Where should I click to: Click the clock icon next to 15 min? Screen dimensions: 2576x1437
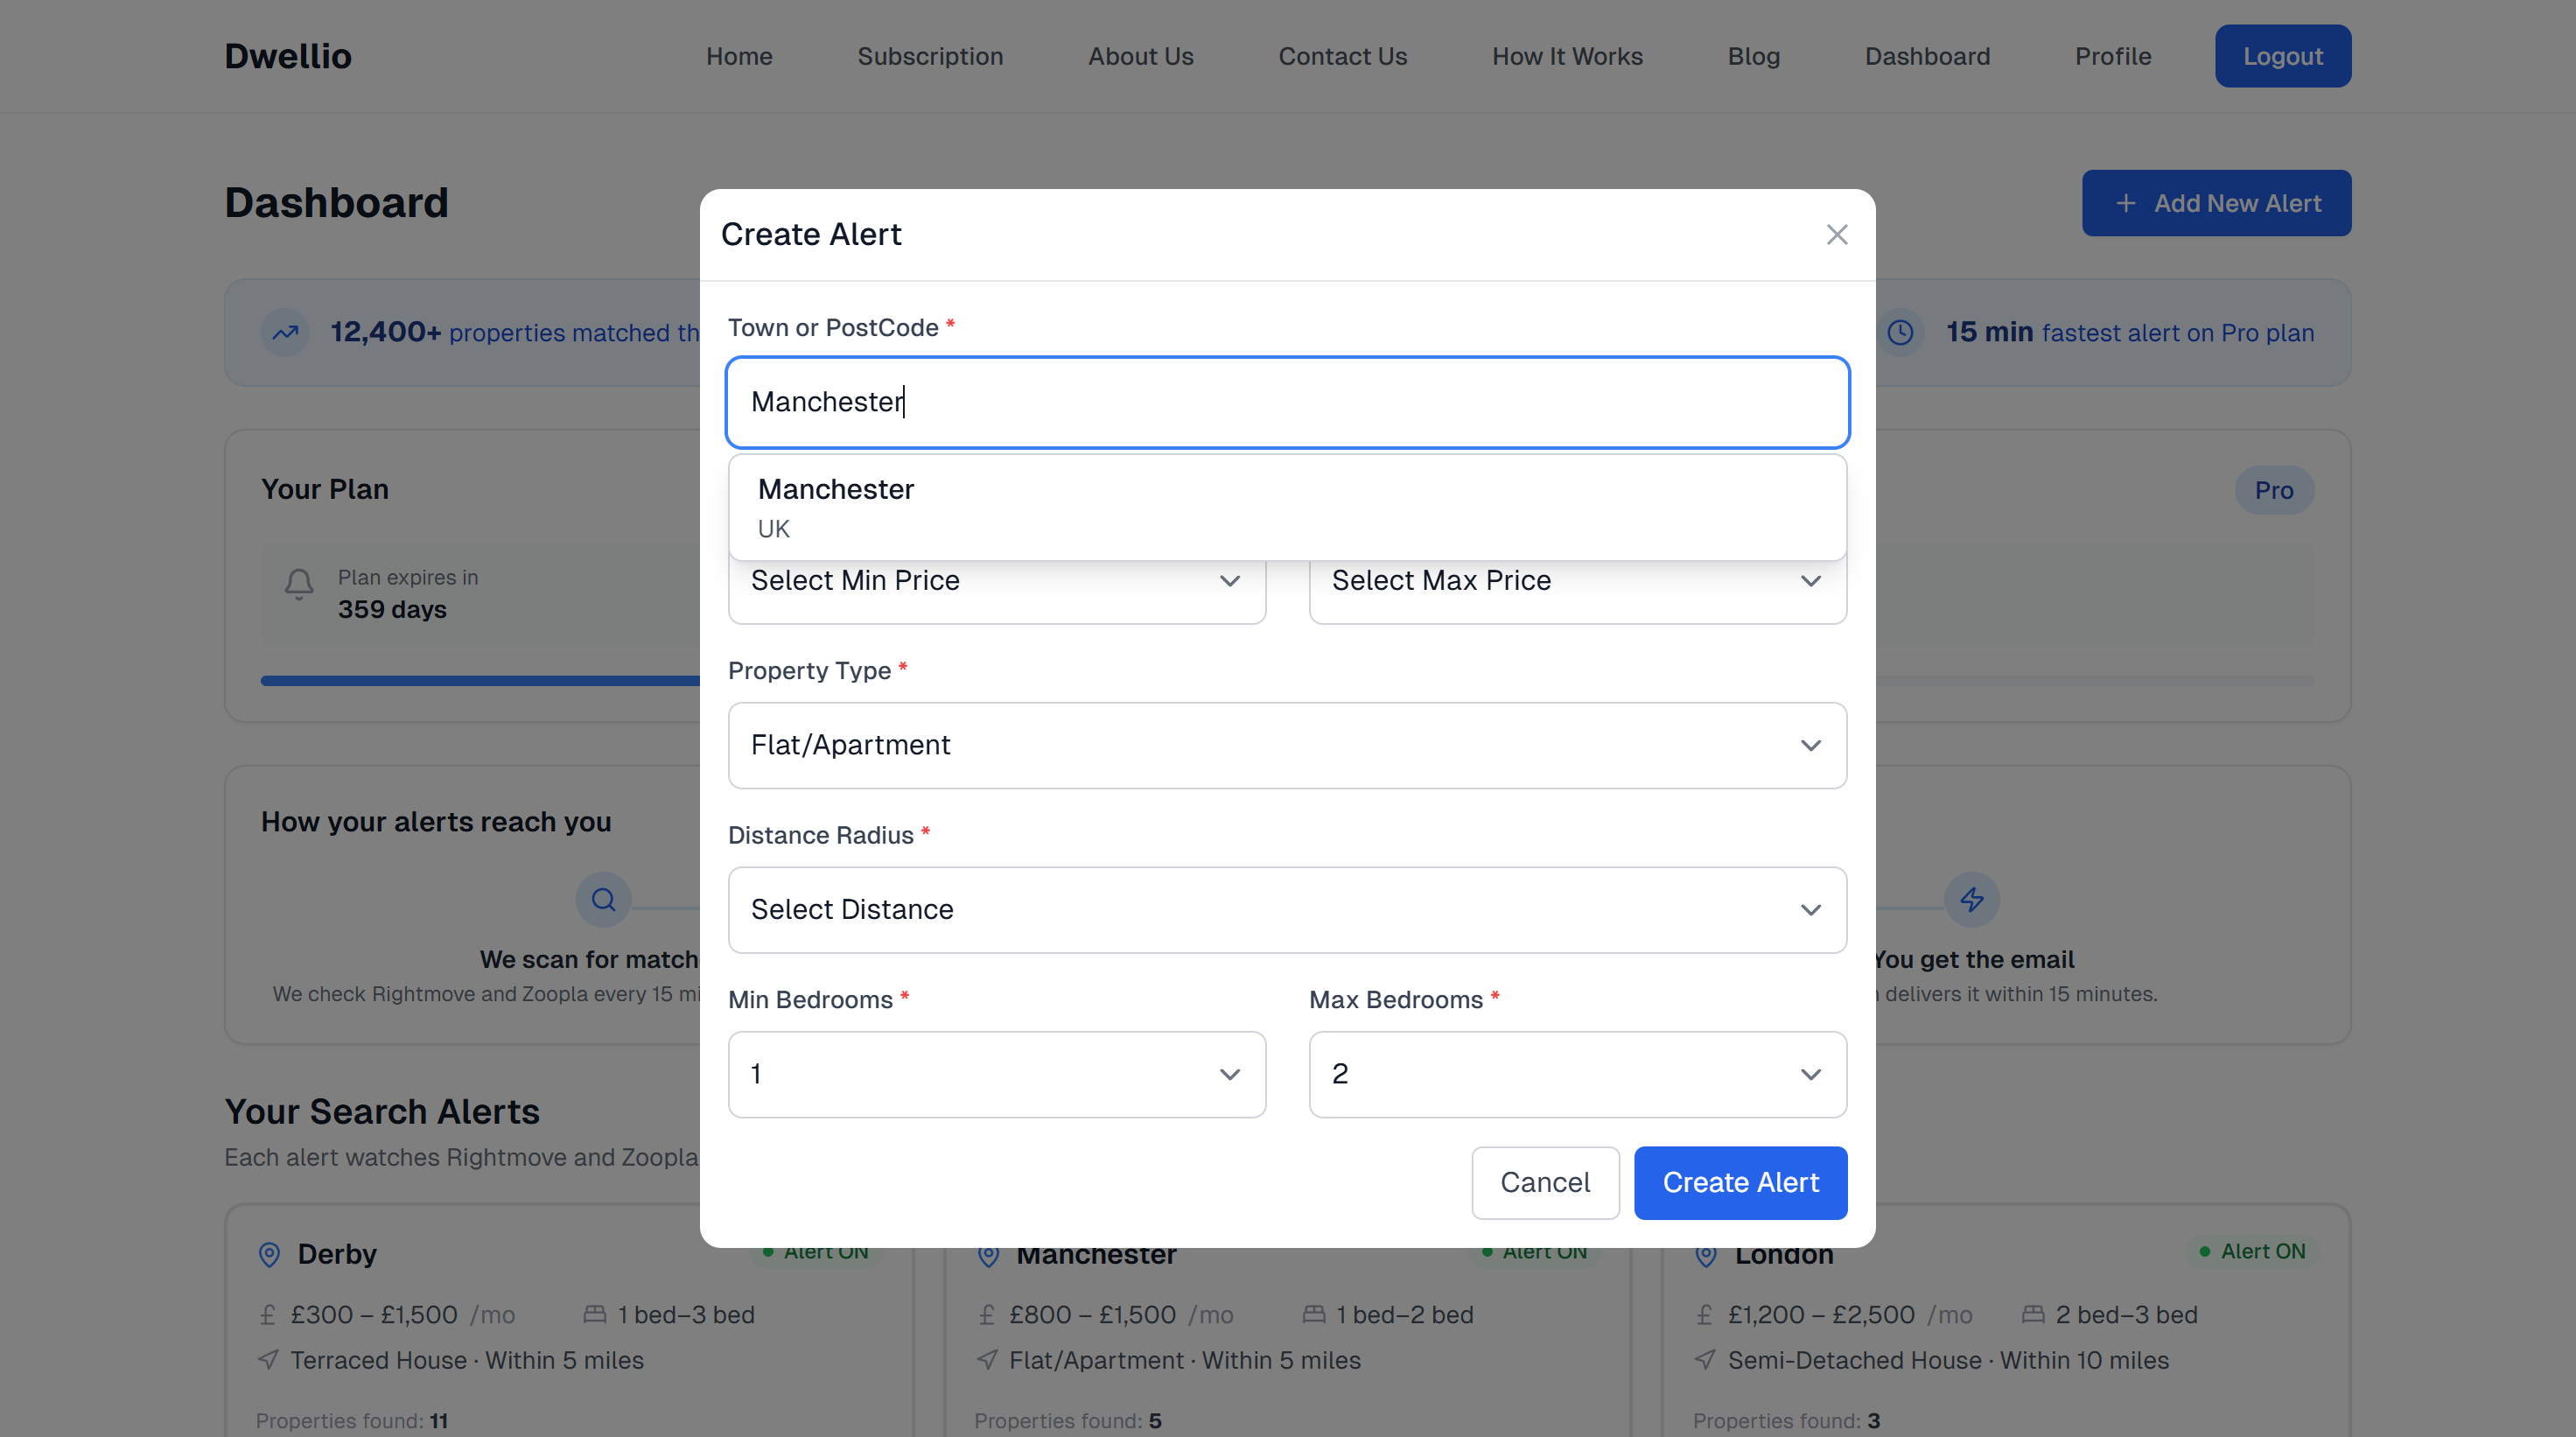(x=1902, y=332)
